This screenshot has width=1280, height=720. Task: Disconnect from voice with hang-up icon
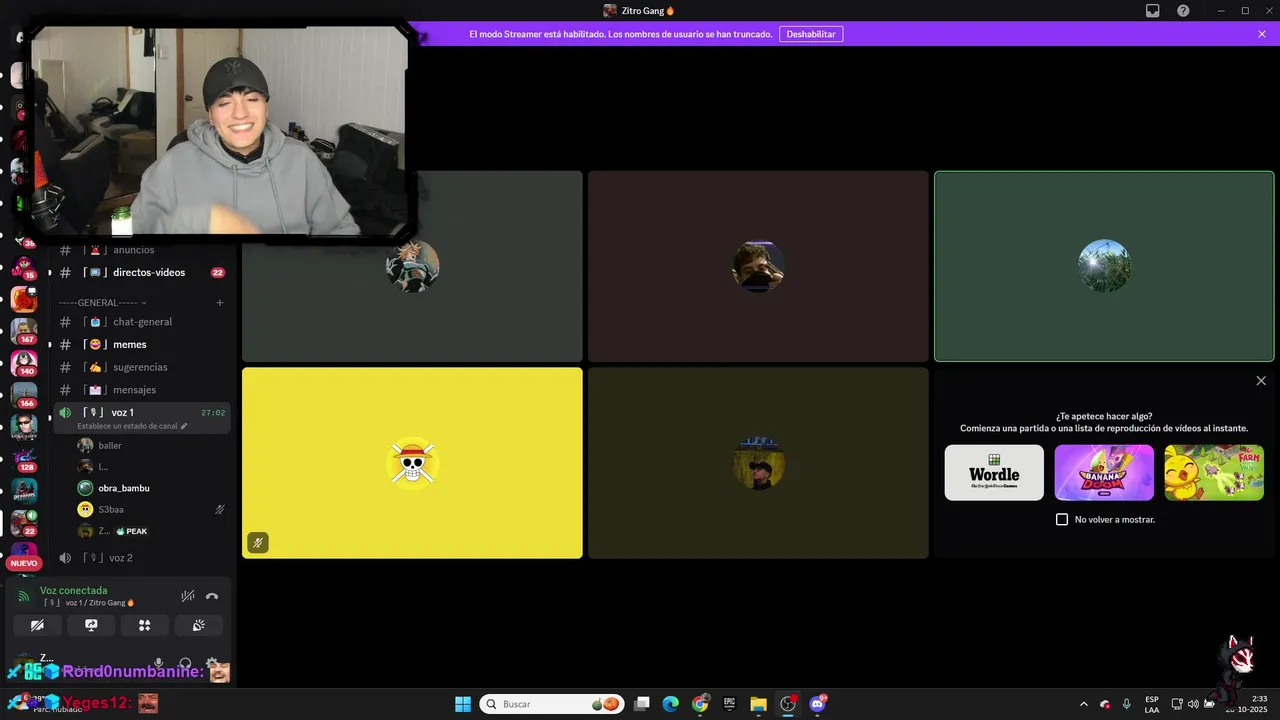point(212,596)
